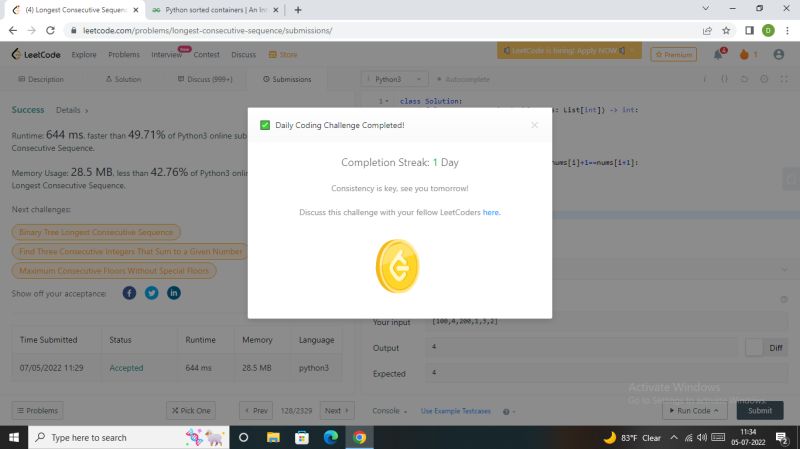Share this page icon in address bar
The width and height of the screenshot is (800, 449).
click(707, 31)
